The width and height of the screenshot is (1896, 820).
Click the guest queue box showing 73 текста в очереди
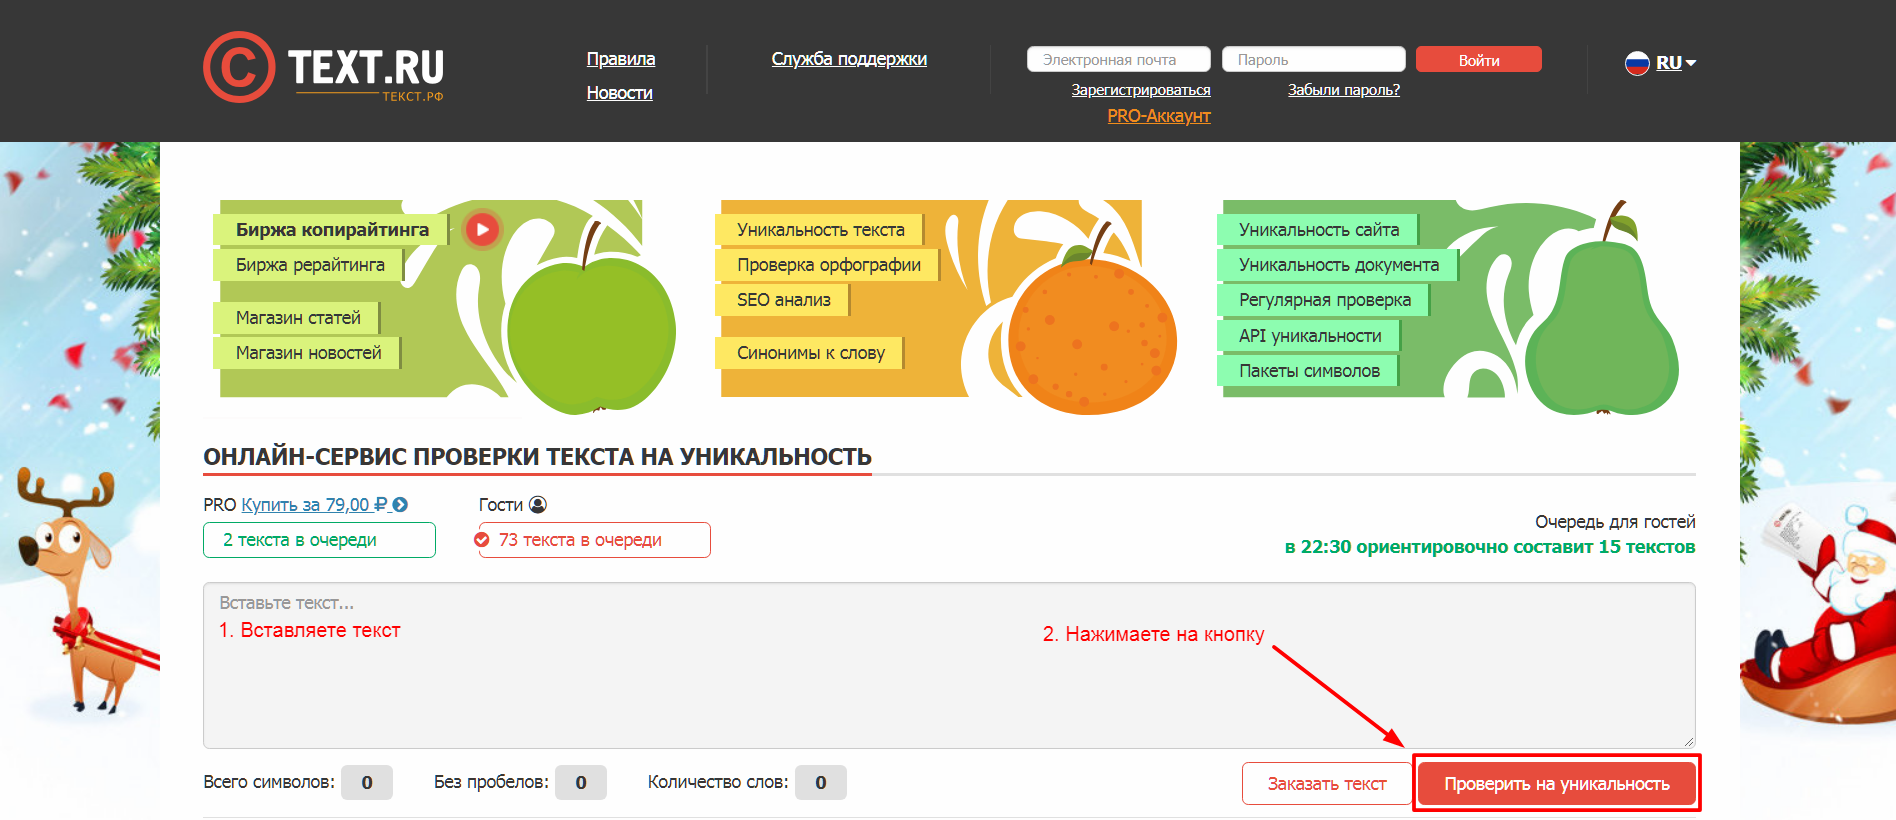pos(594,540)
